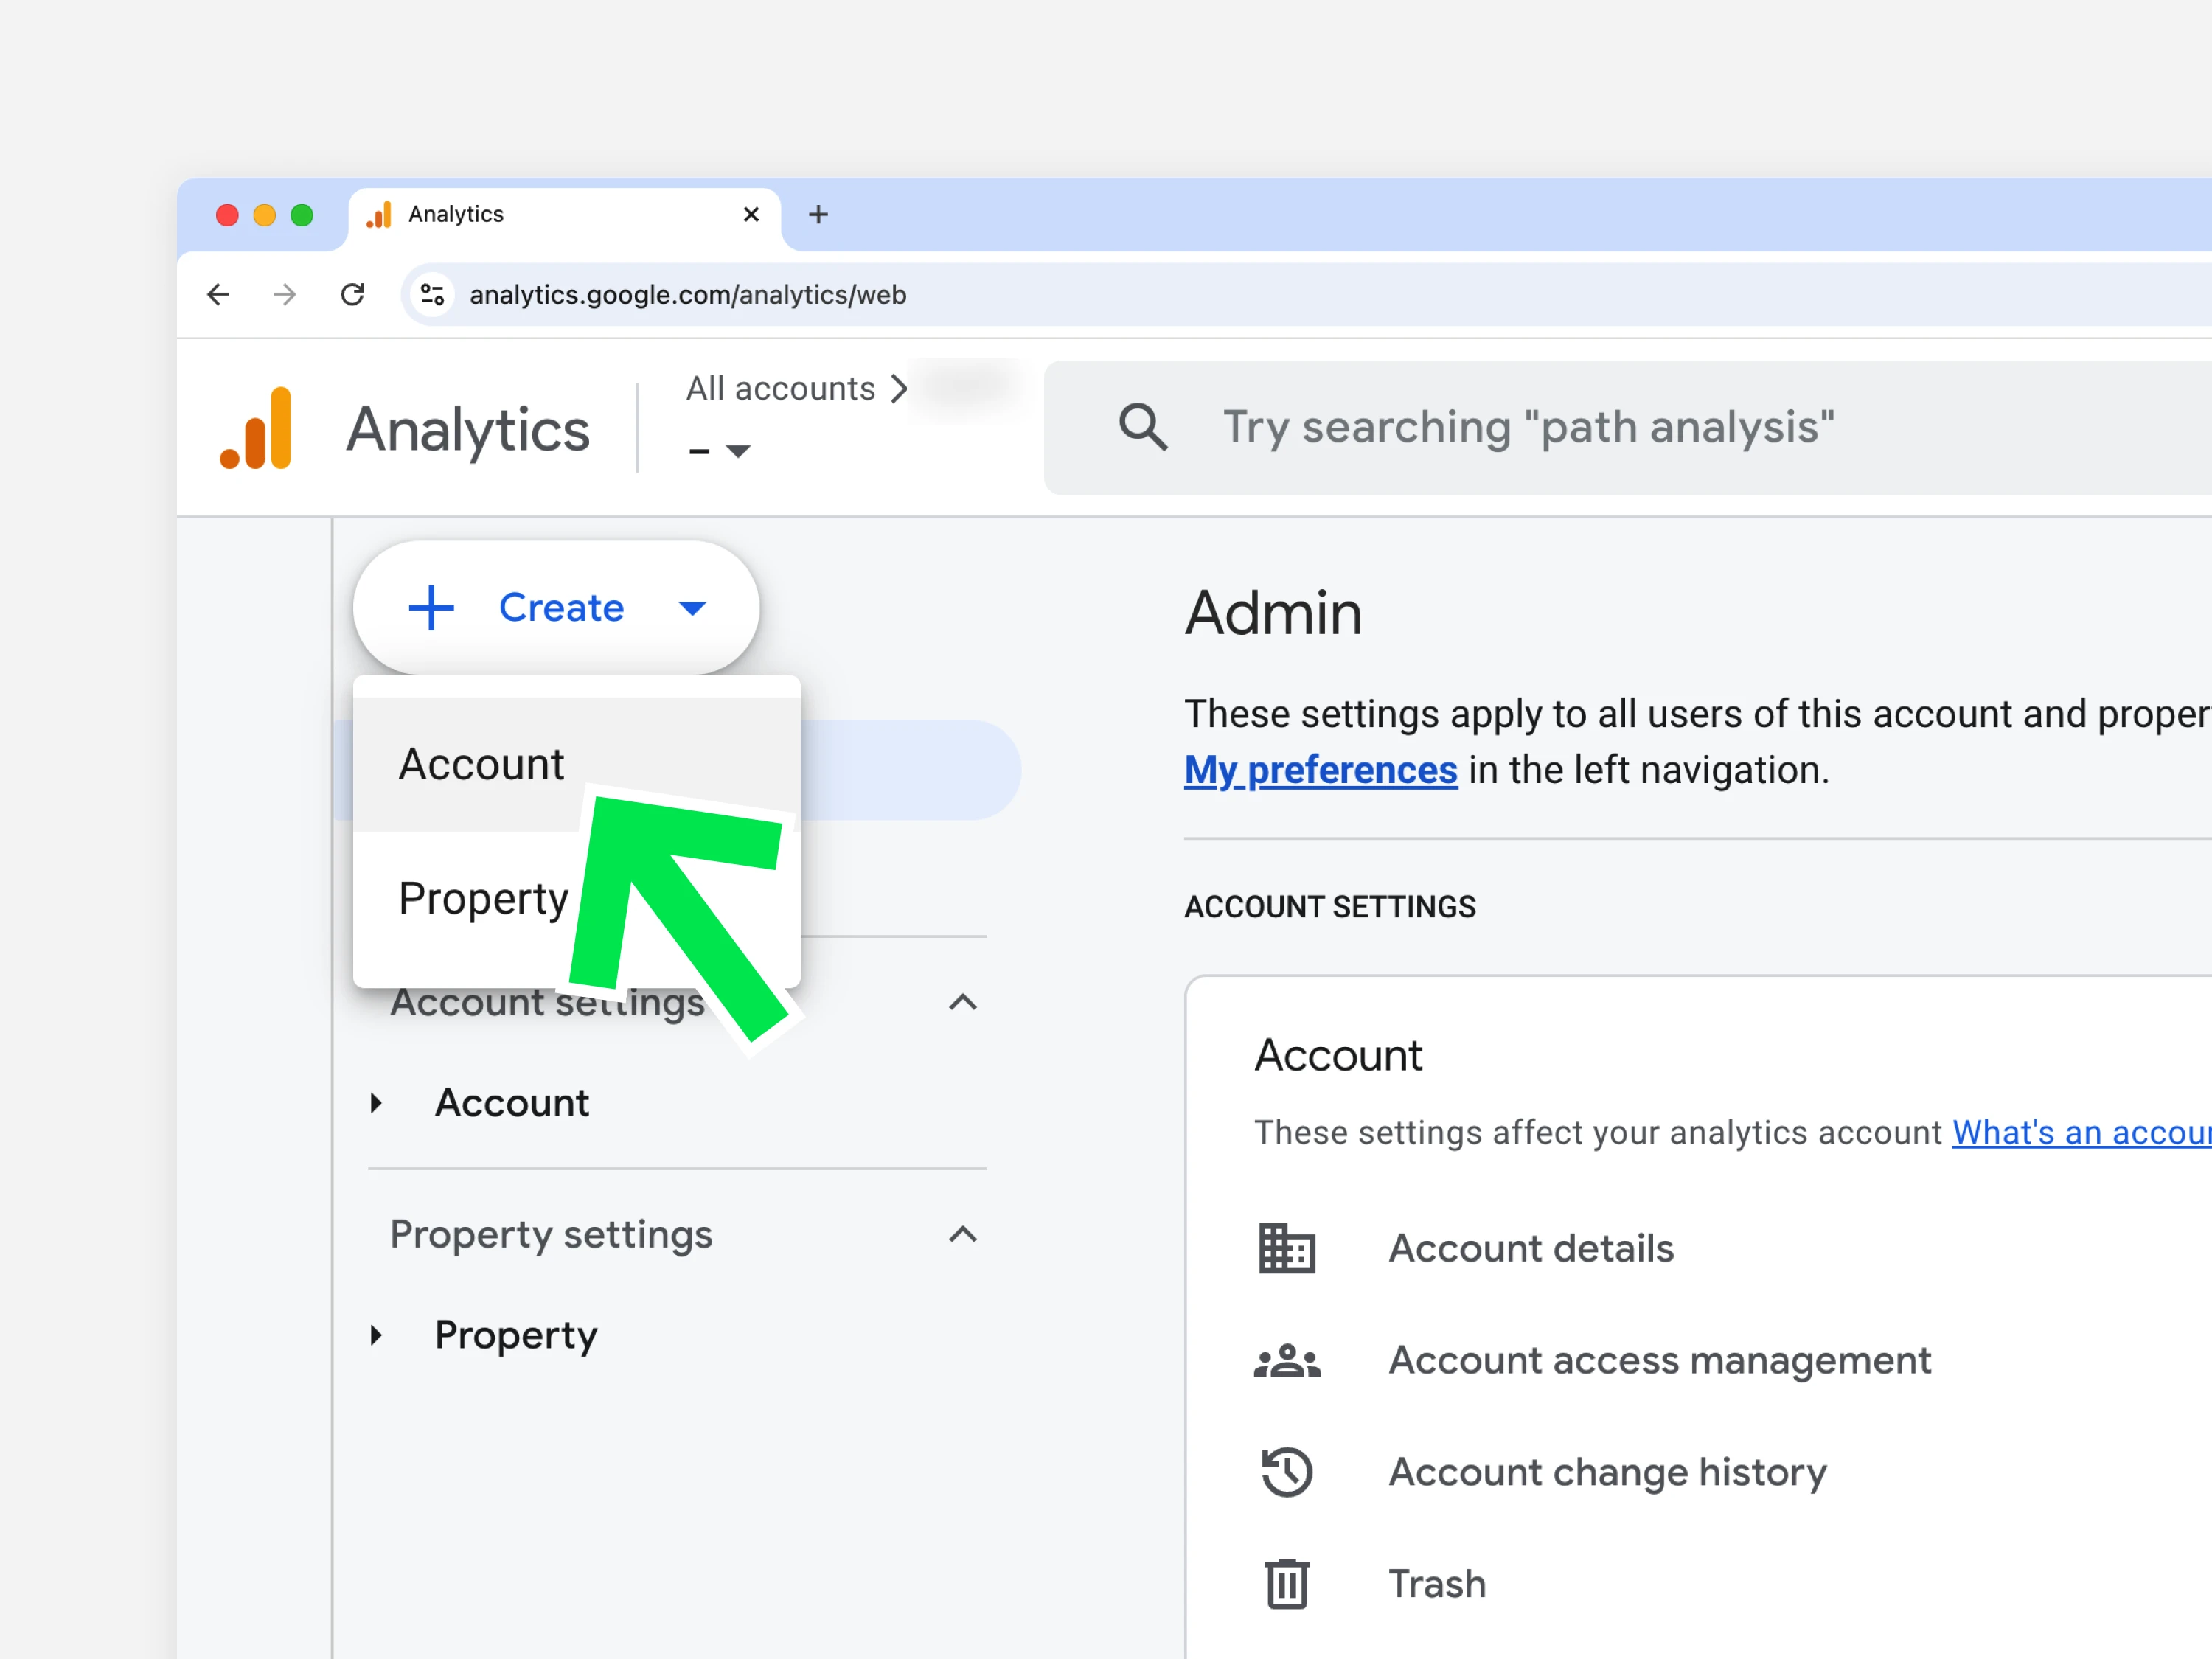Expand the Property tree item arrow
2212x1659 pixels.
(x=376, y=1335)
